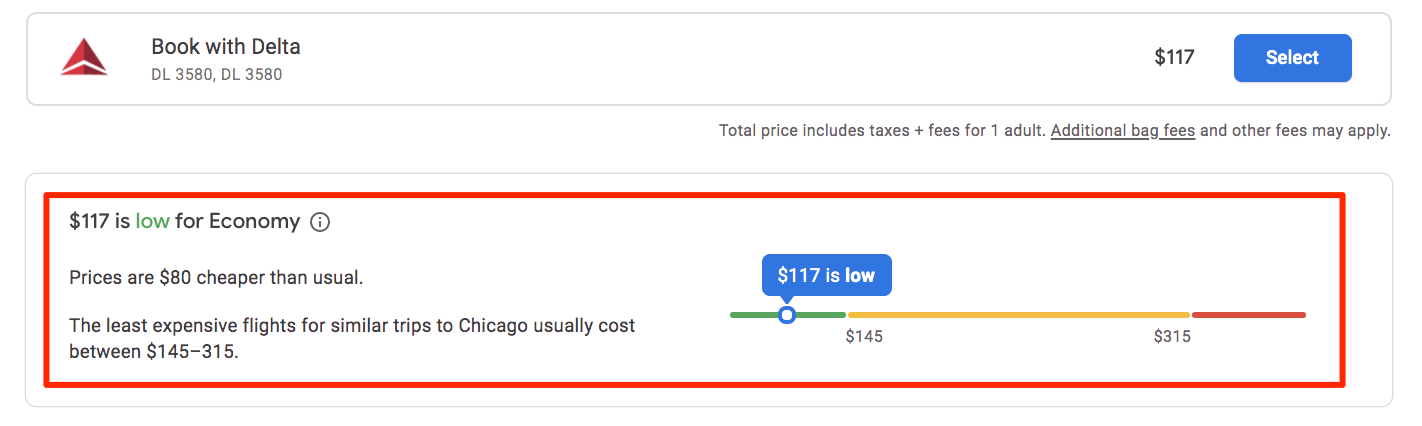Image resolution: width=1422 pixels, height=426 pixels.
Task: Click the $315 label under the bar
Action: [x=1172, y=337]
